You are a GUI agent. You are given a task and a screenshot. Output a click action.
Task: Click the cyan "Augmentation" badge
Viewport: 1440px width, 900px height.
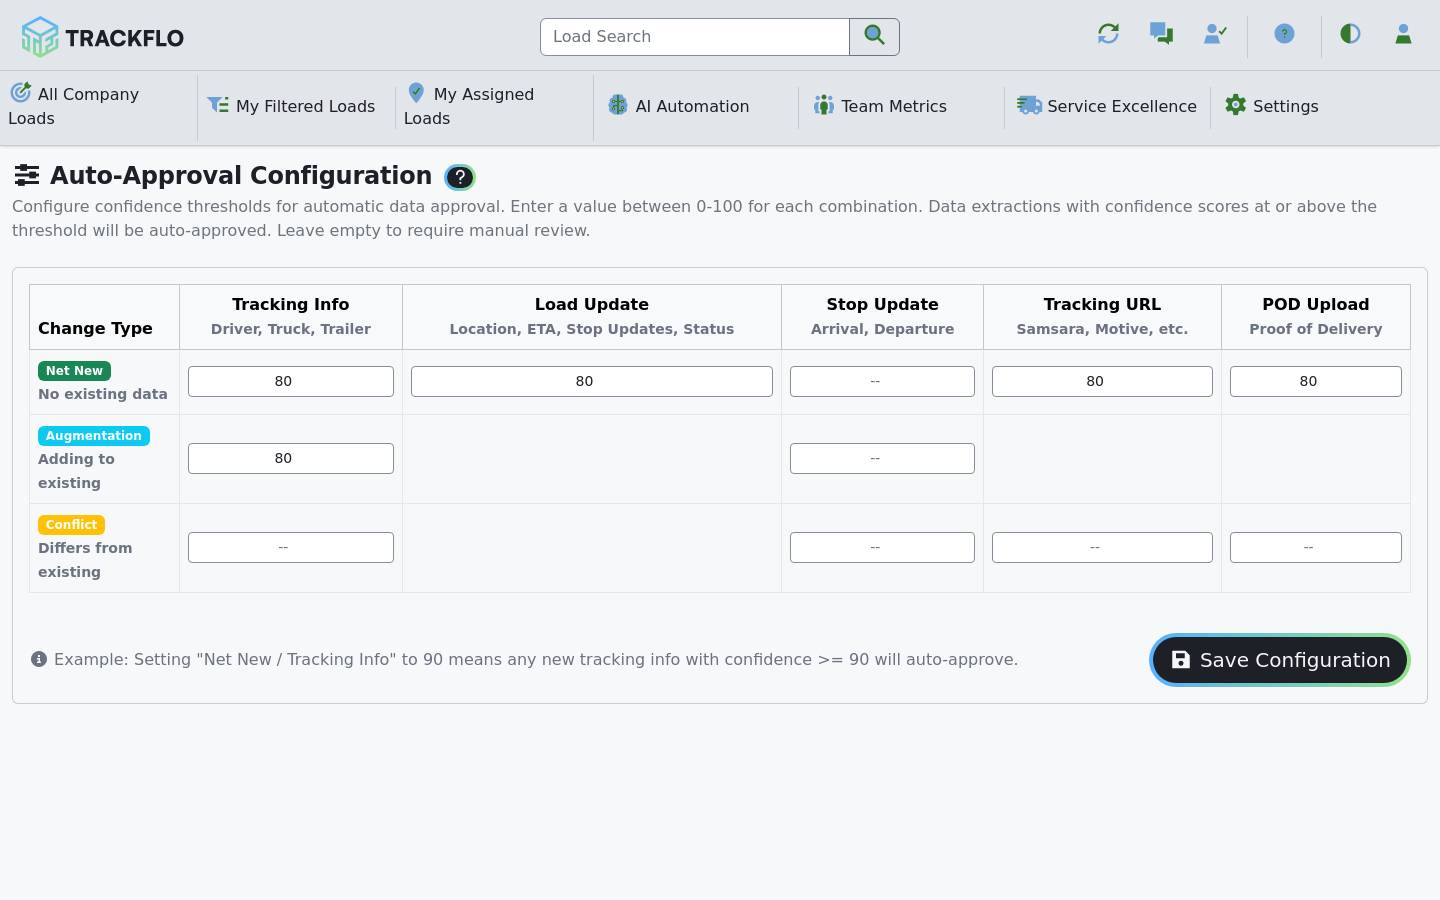94,436
